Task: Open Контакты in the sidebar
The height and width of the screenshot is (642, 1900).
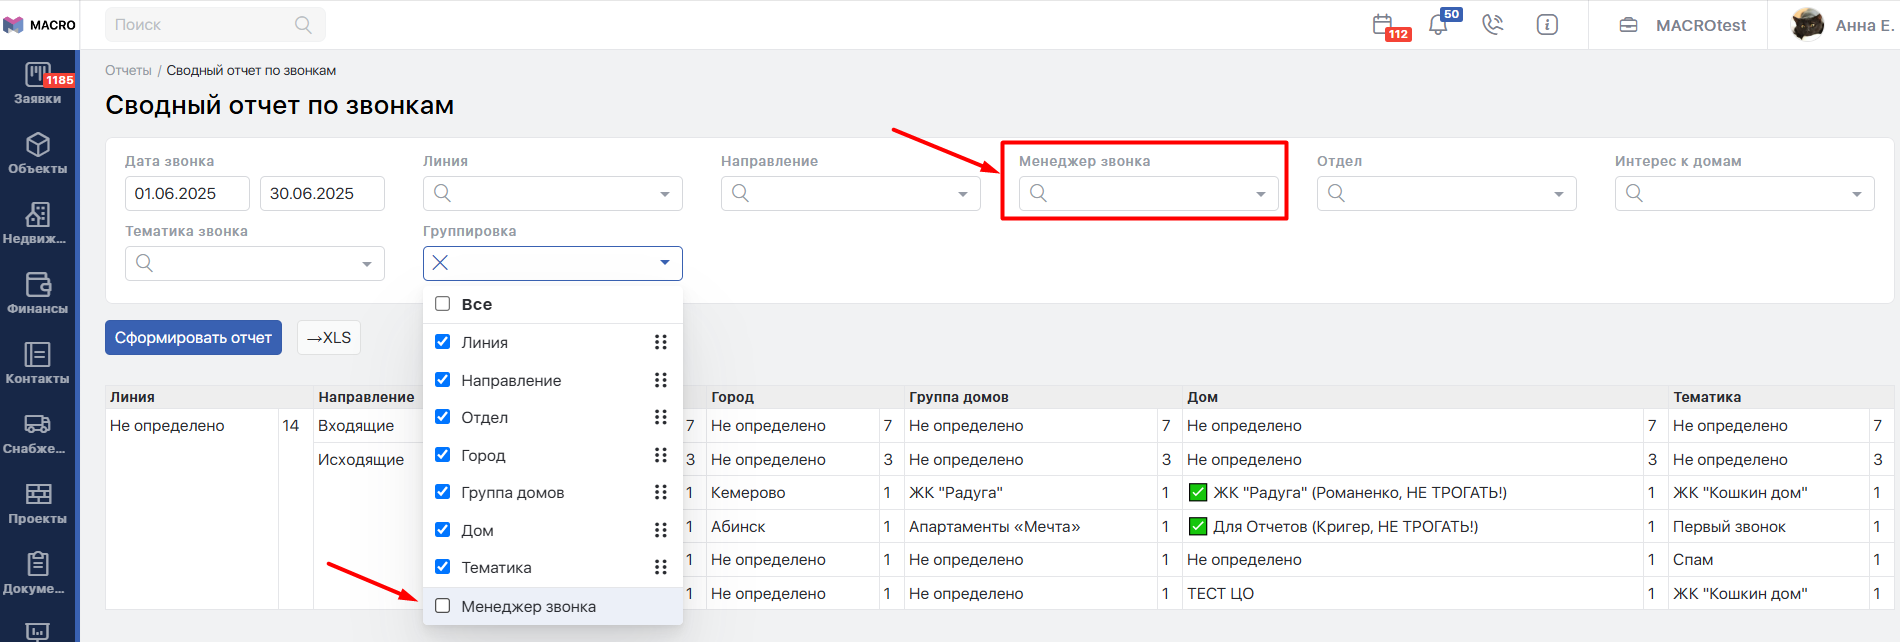Action: click(x=38, y=363)
